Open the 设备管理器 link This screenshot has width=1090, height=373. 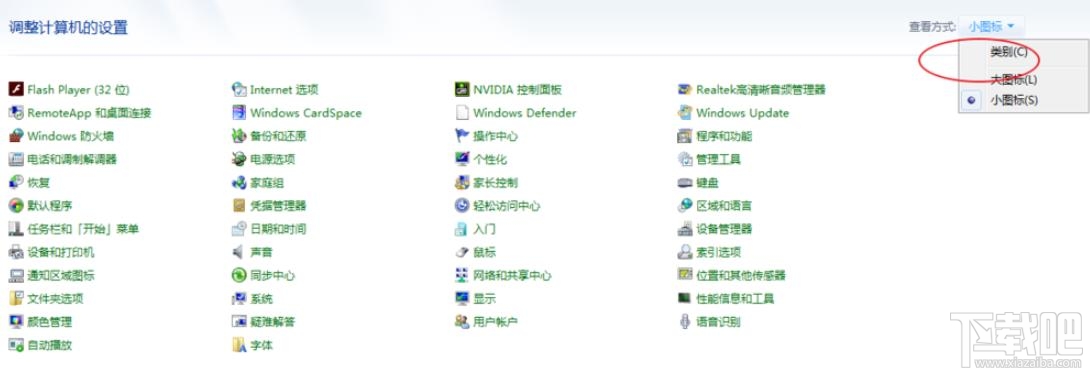[724, 229]
